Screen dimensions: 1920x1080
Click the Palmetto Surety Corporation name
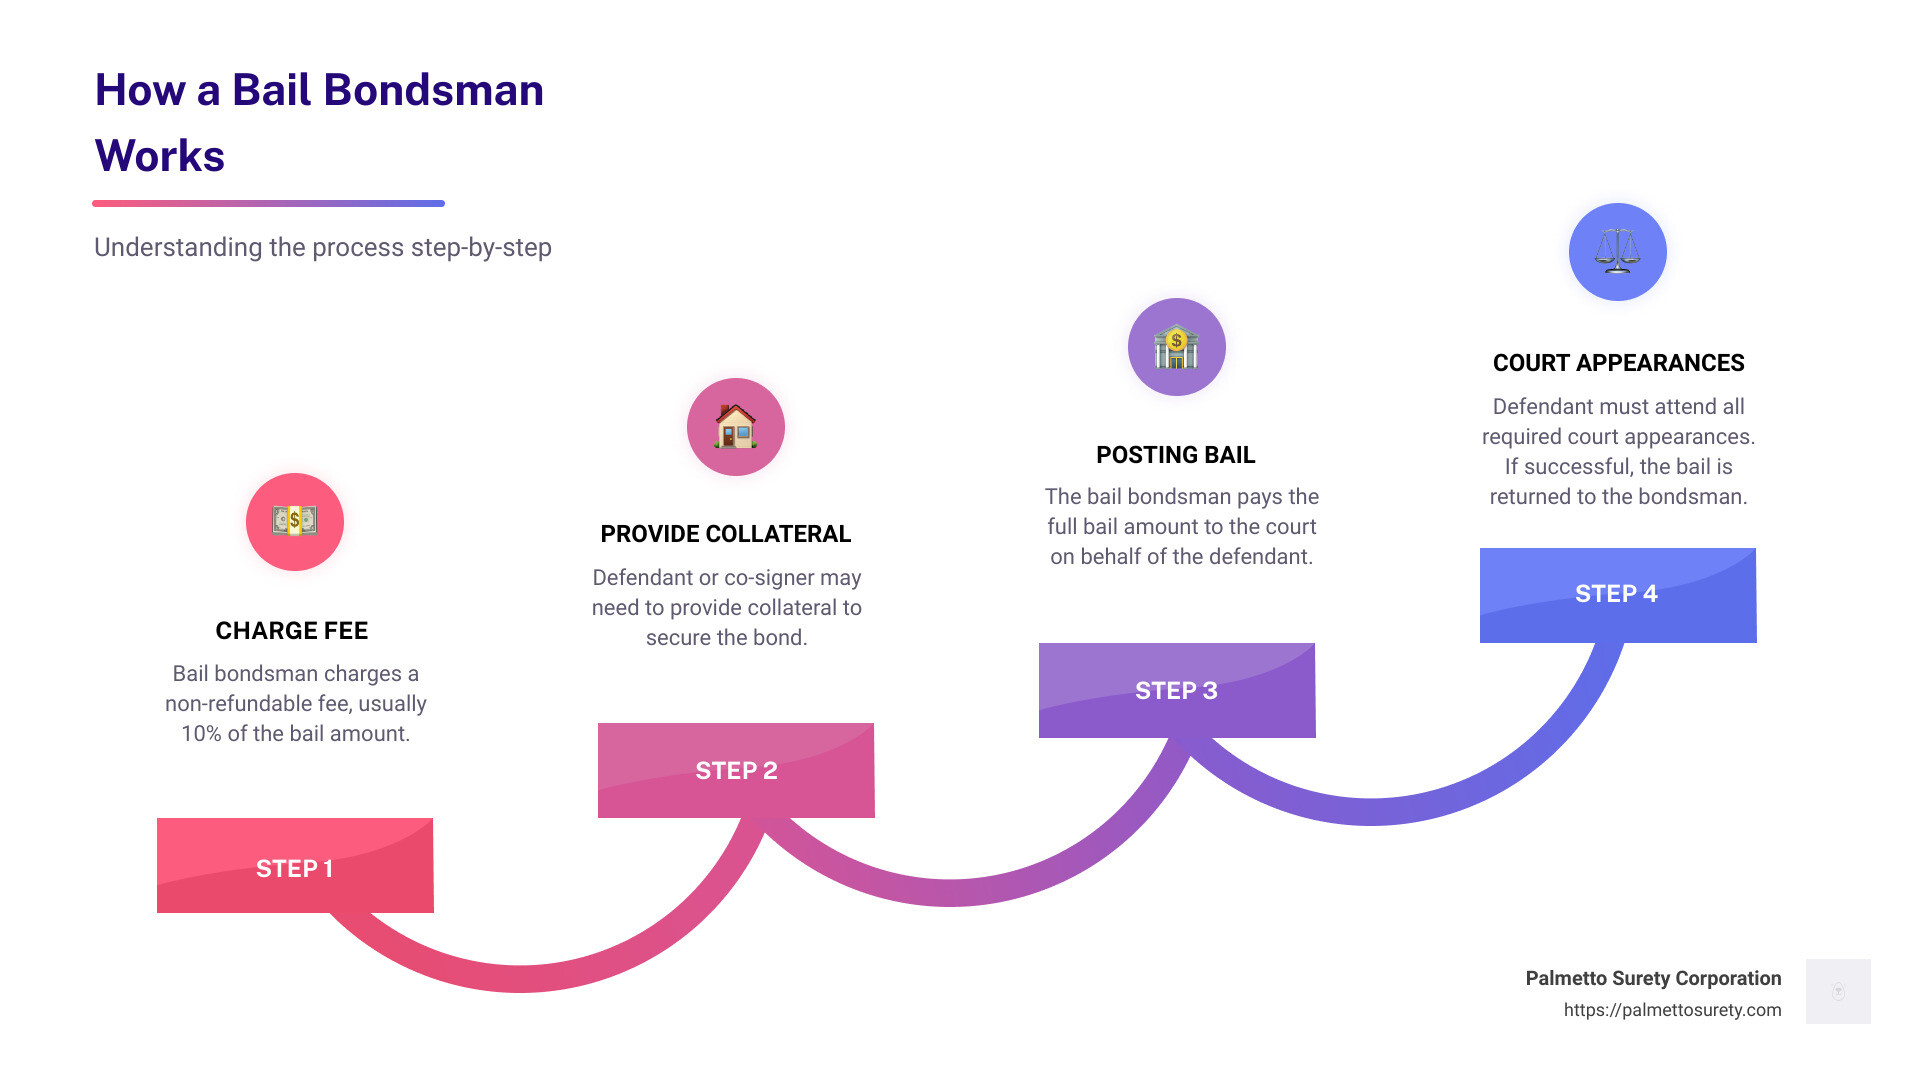(1653, 978)
